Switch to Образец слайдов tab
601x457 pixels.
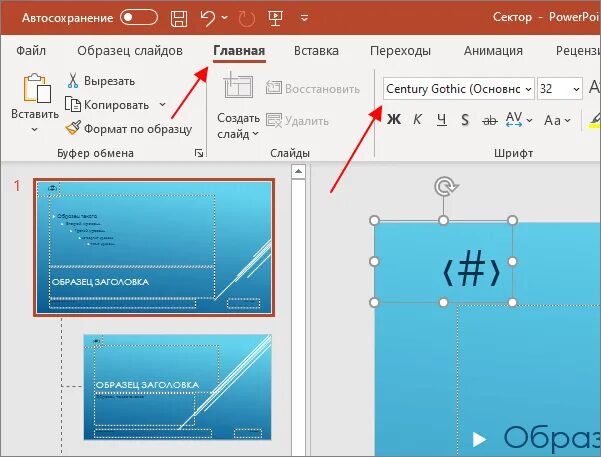[130, 51]
